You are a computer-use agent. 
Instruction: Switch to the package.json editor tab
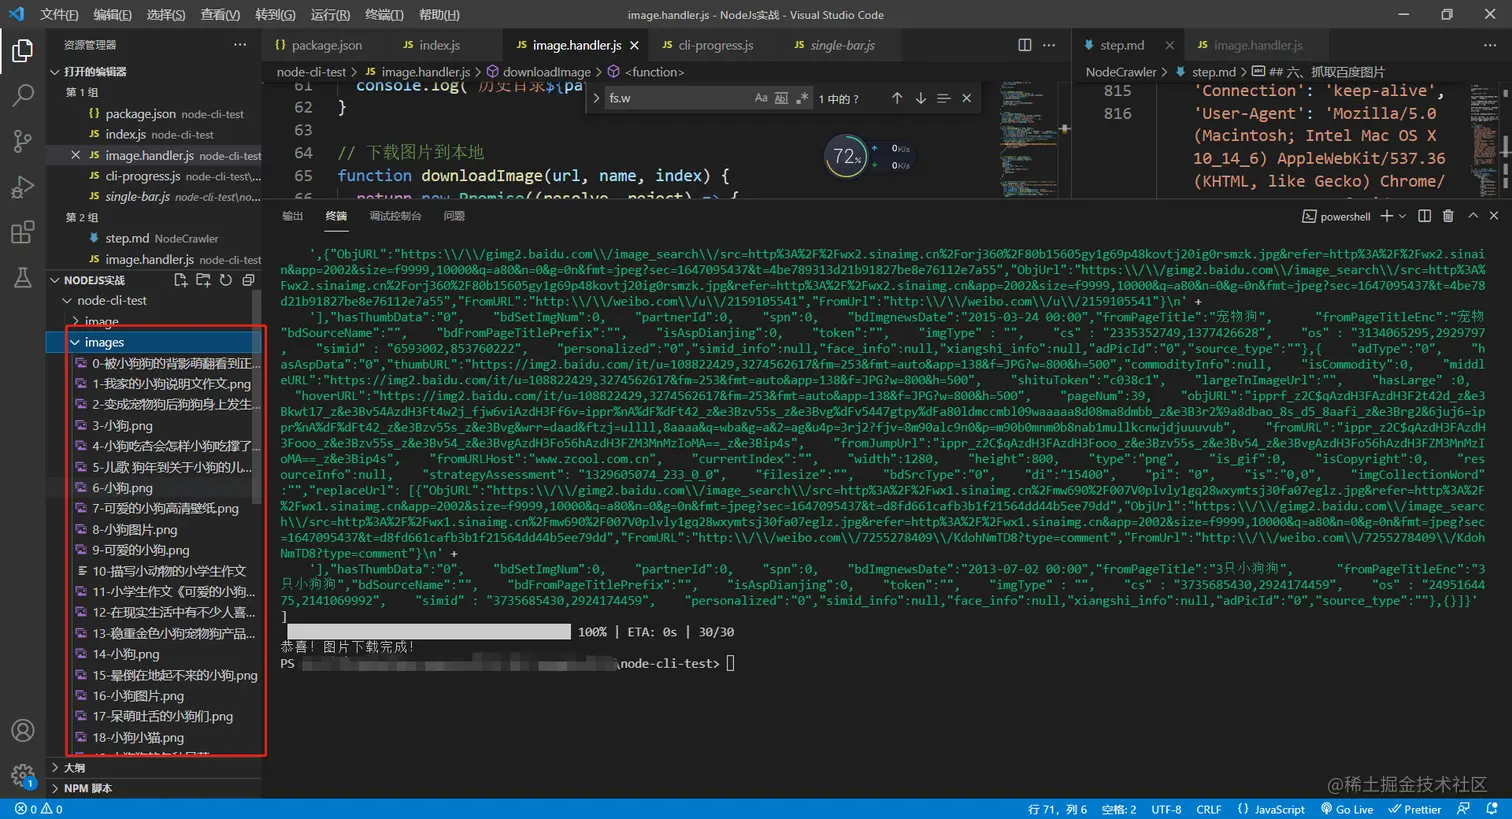click(327, 45)
